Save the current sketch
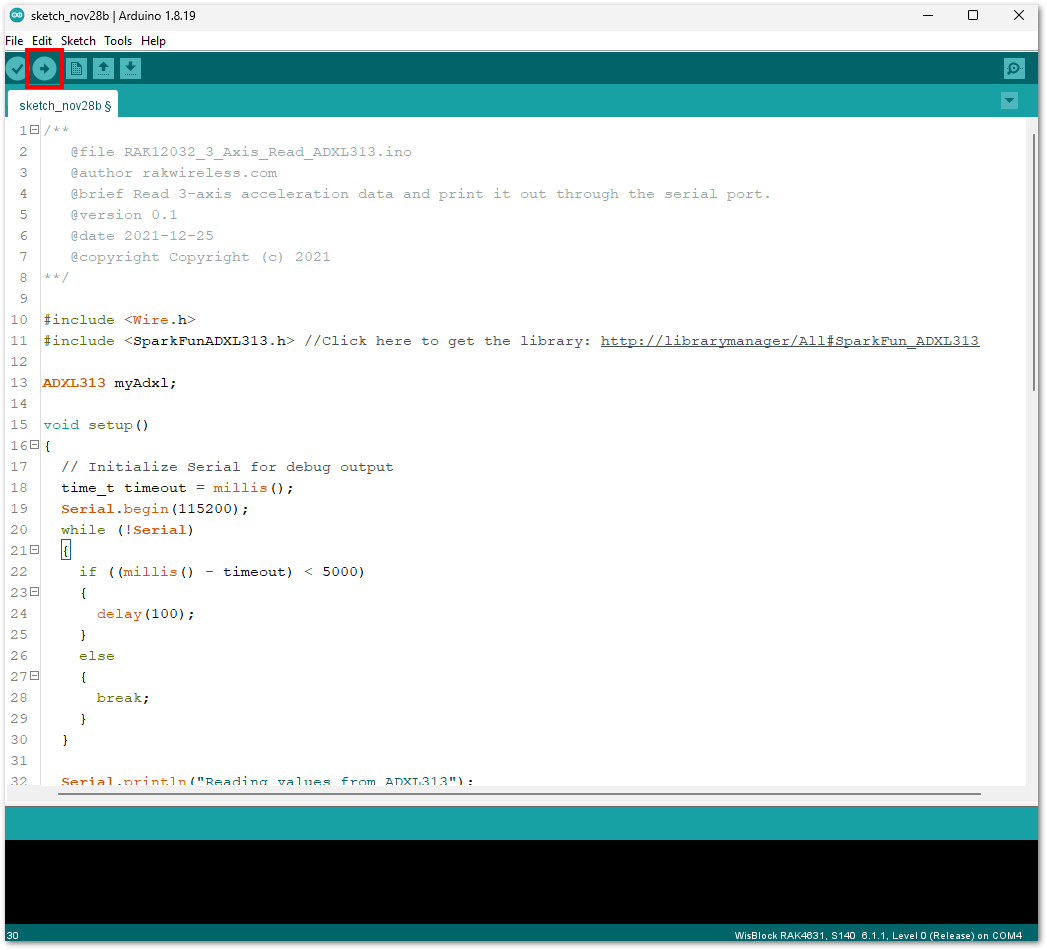The image size is (1047, 950). 130,68
